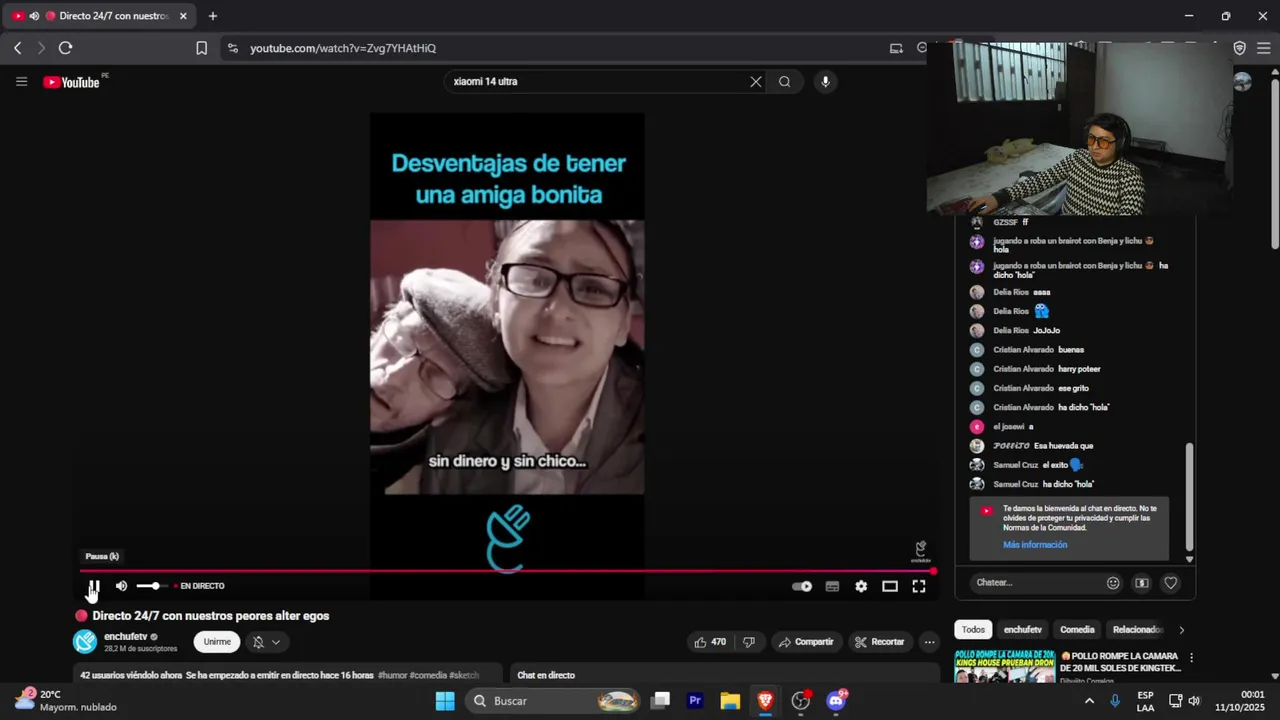Clear the search text with X
This screenshot has height=720, width=1280.
756,82
